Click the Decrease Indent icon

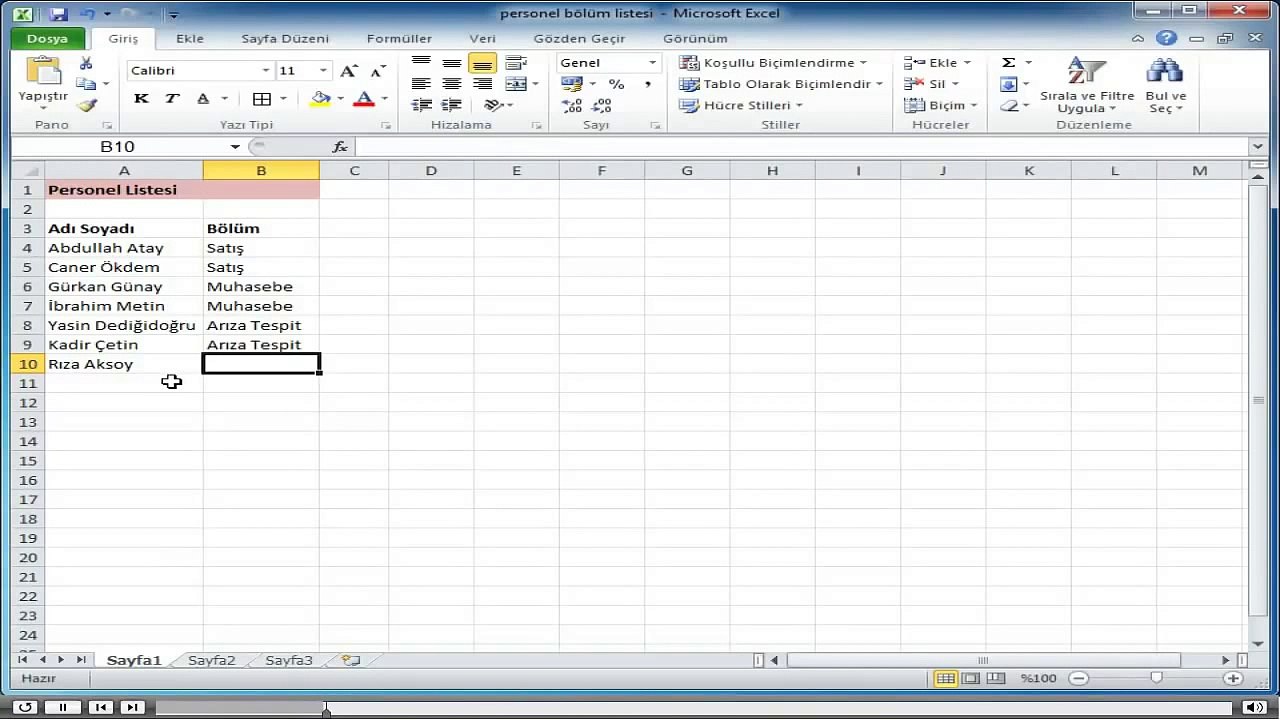[422, 105]
